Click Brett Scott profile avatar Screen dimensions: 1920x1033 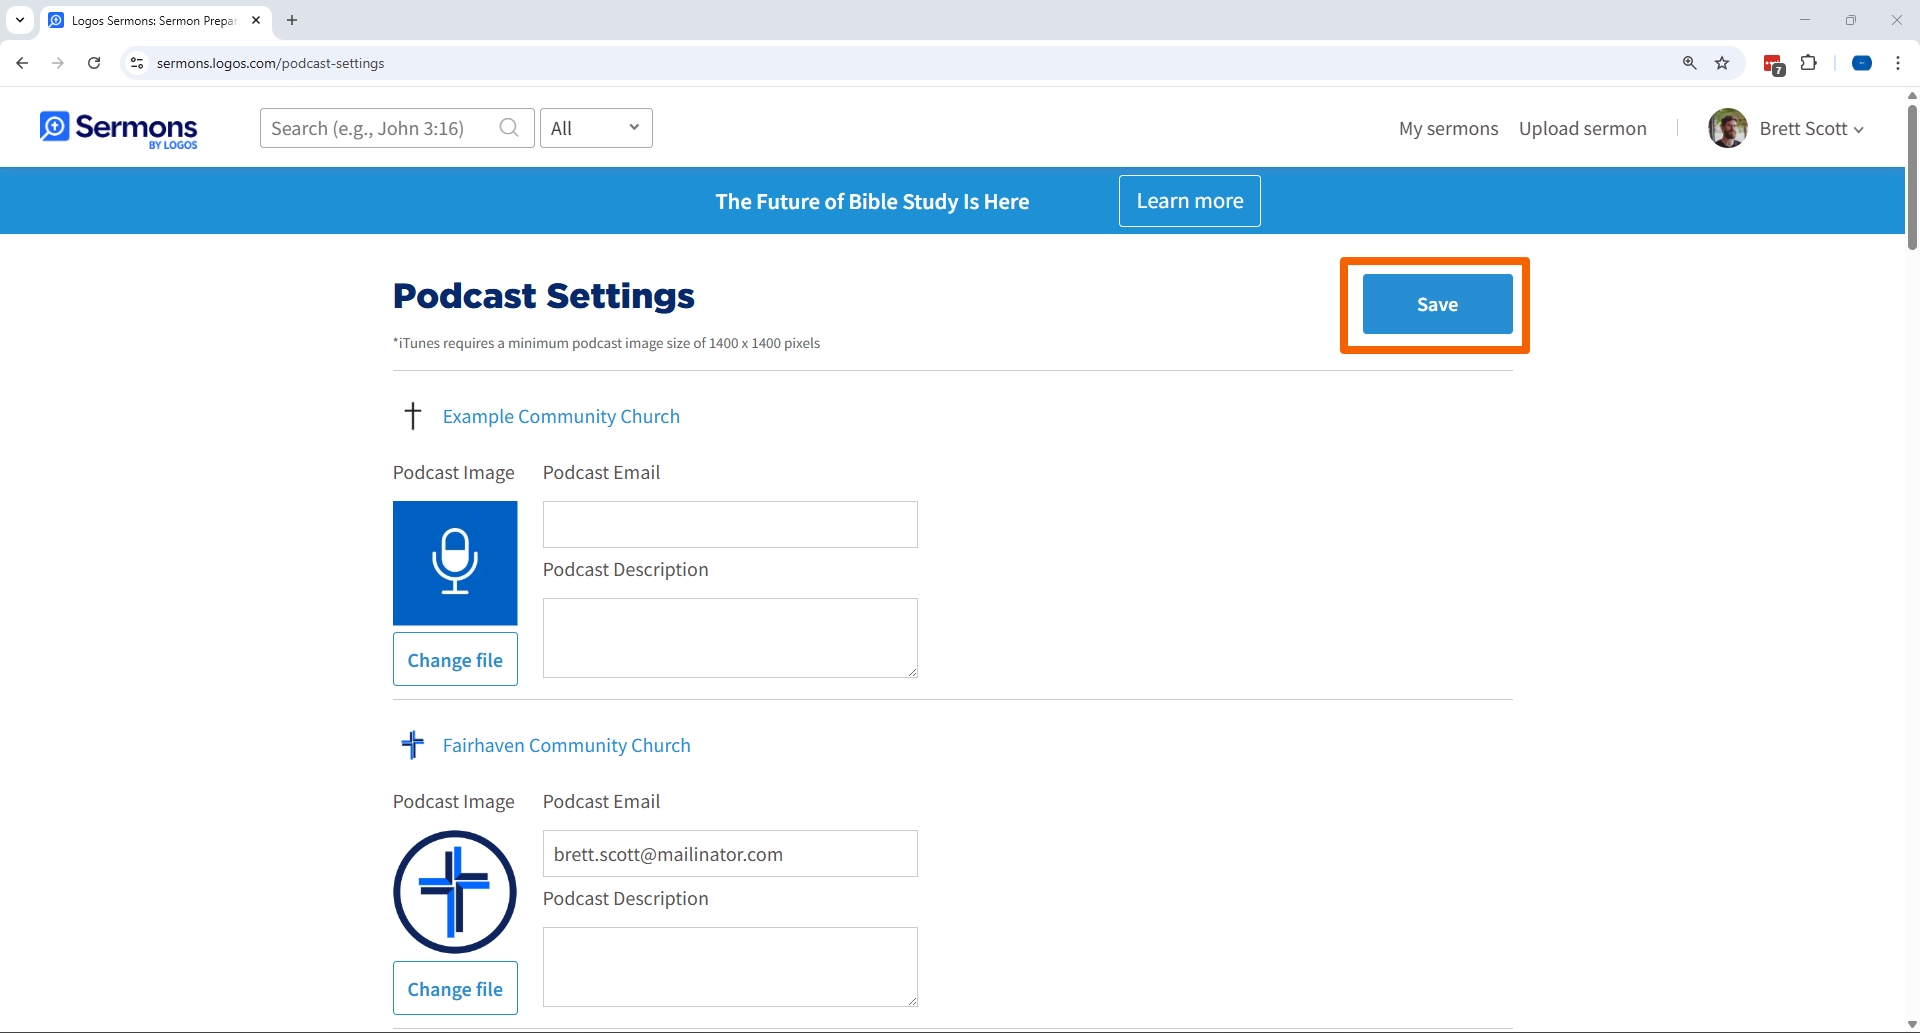coord(1728,128)
